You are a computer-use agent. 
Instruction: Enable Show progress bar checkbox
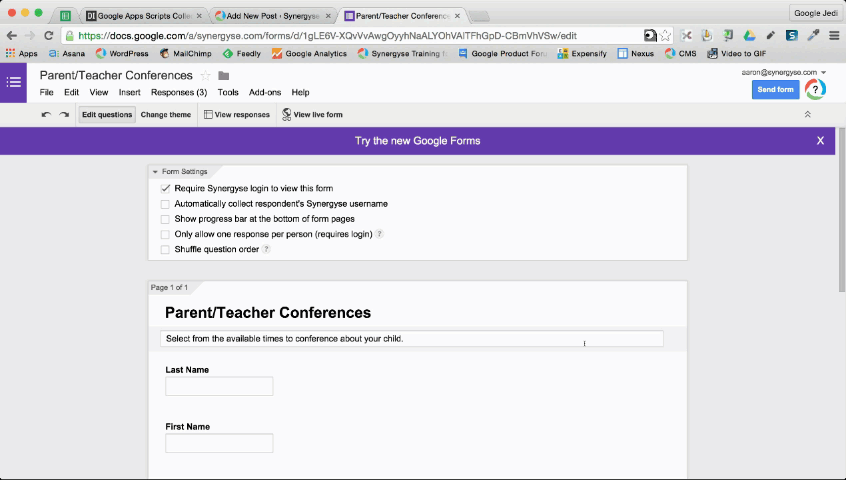tap(166, 219)
